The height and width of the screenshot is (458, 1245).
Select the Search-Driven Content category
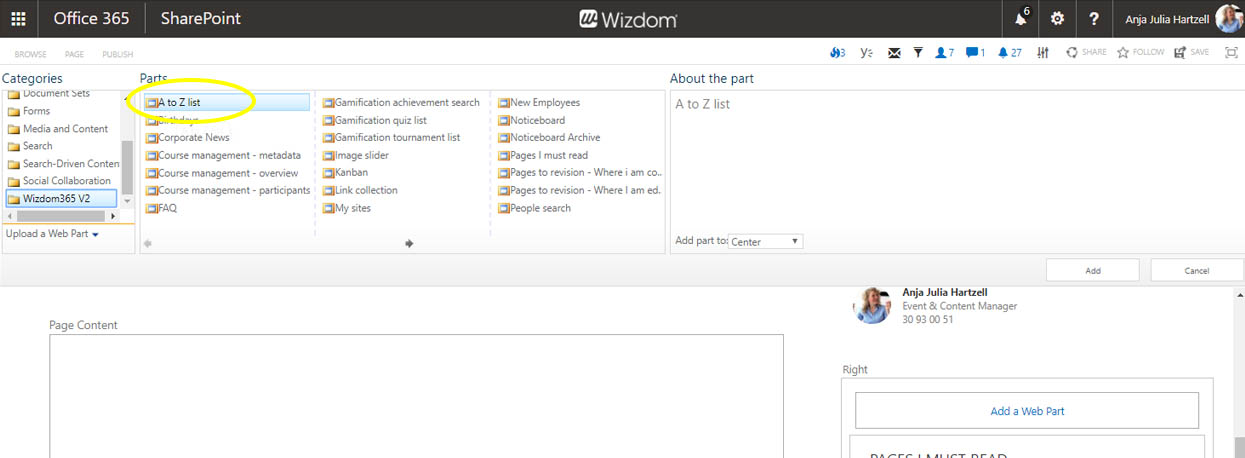pyautogui.click(x=64, y=163)
